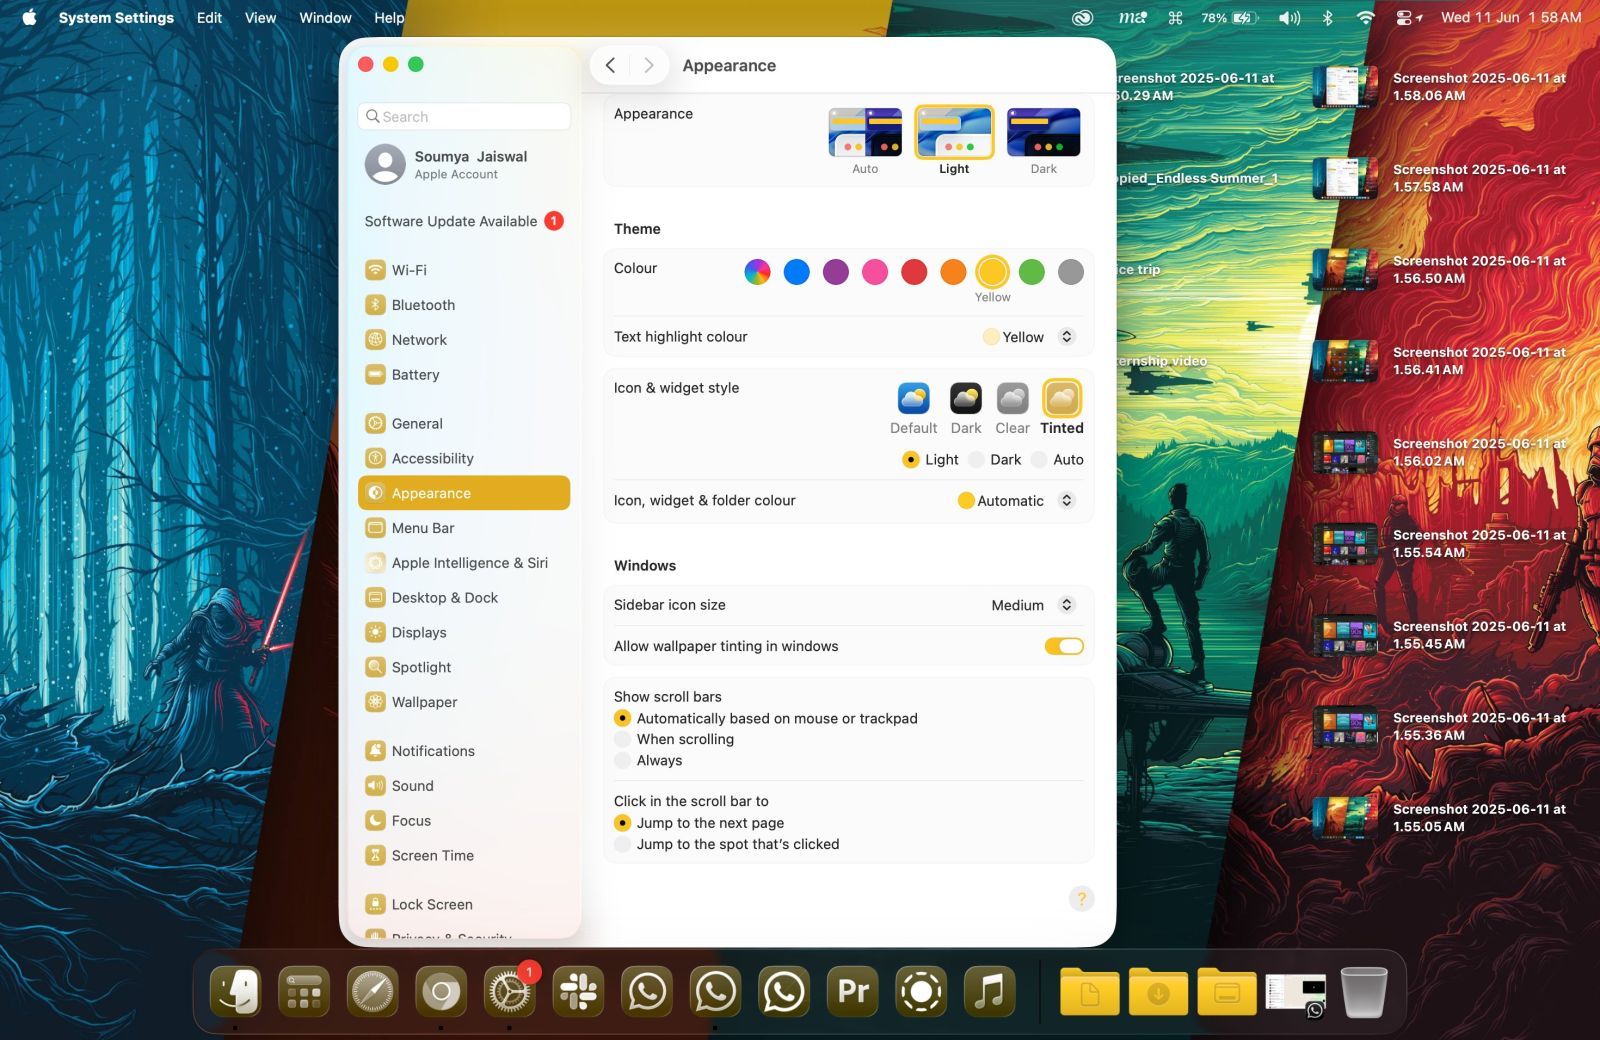Open Lock Screen settings
Viewport: 1600px width, 1040px height.
click(464, 905)
